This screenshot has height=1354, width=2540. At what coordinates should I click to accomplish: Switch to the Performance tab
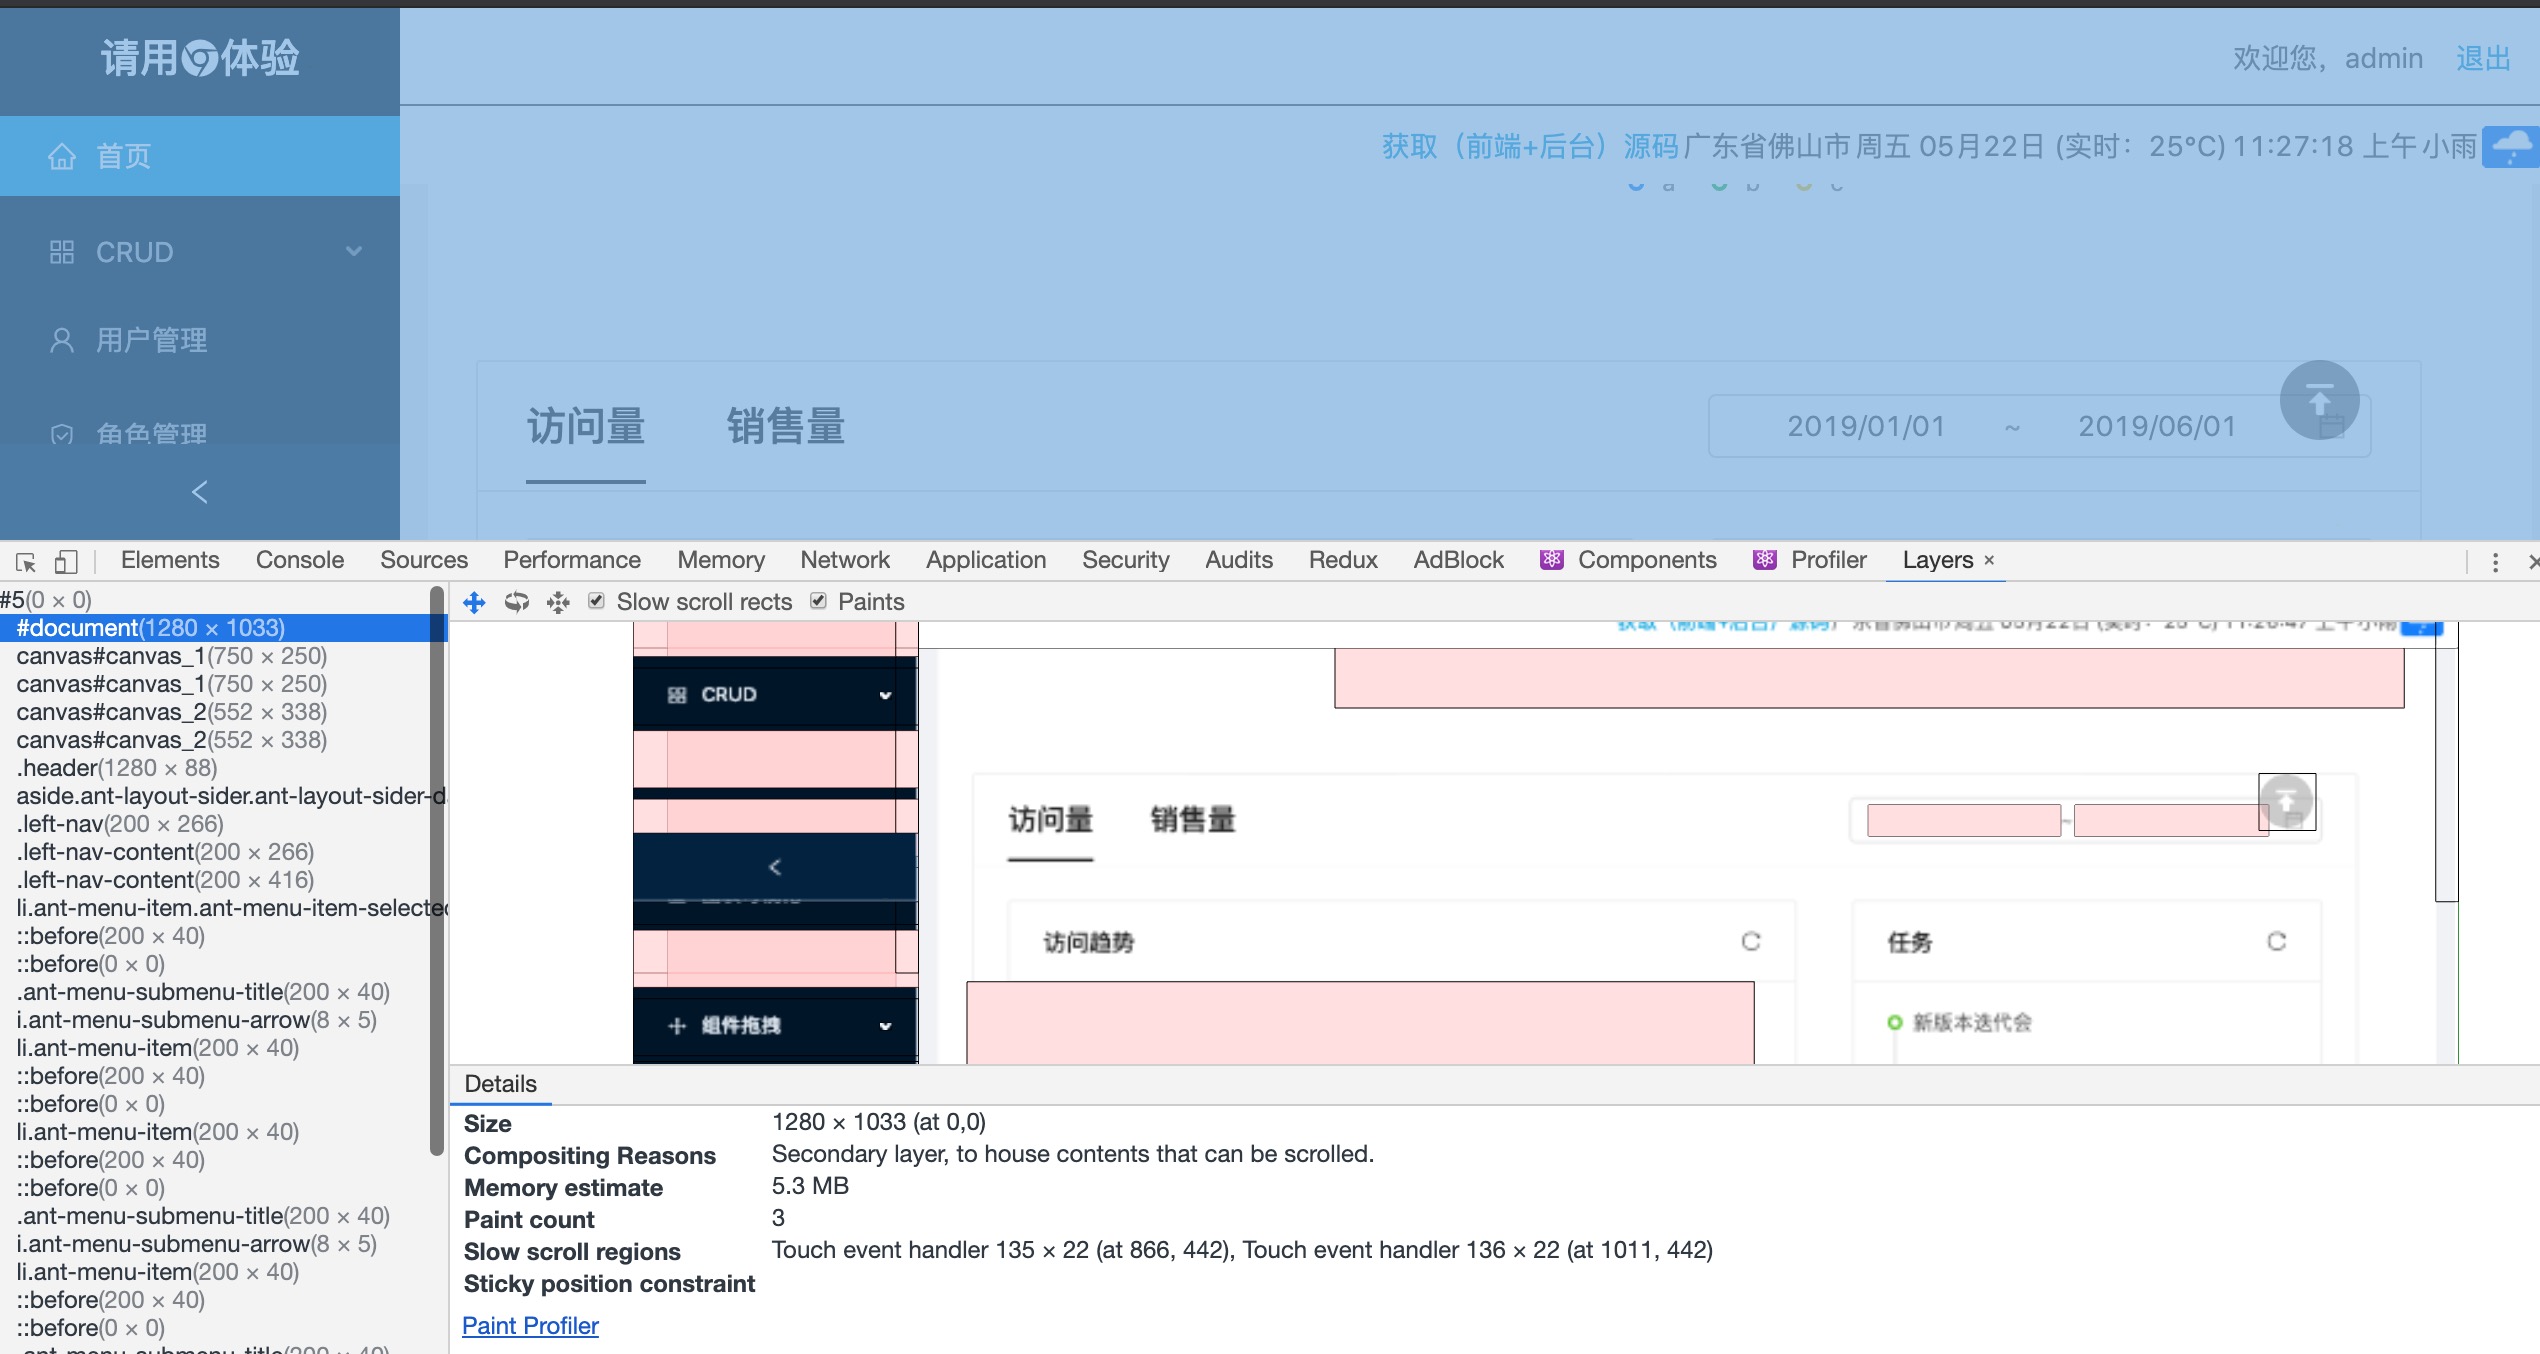click(x=572, y=560)
